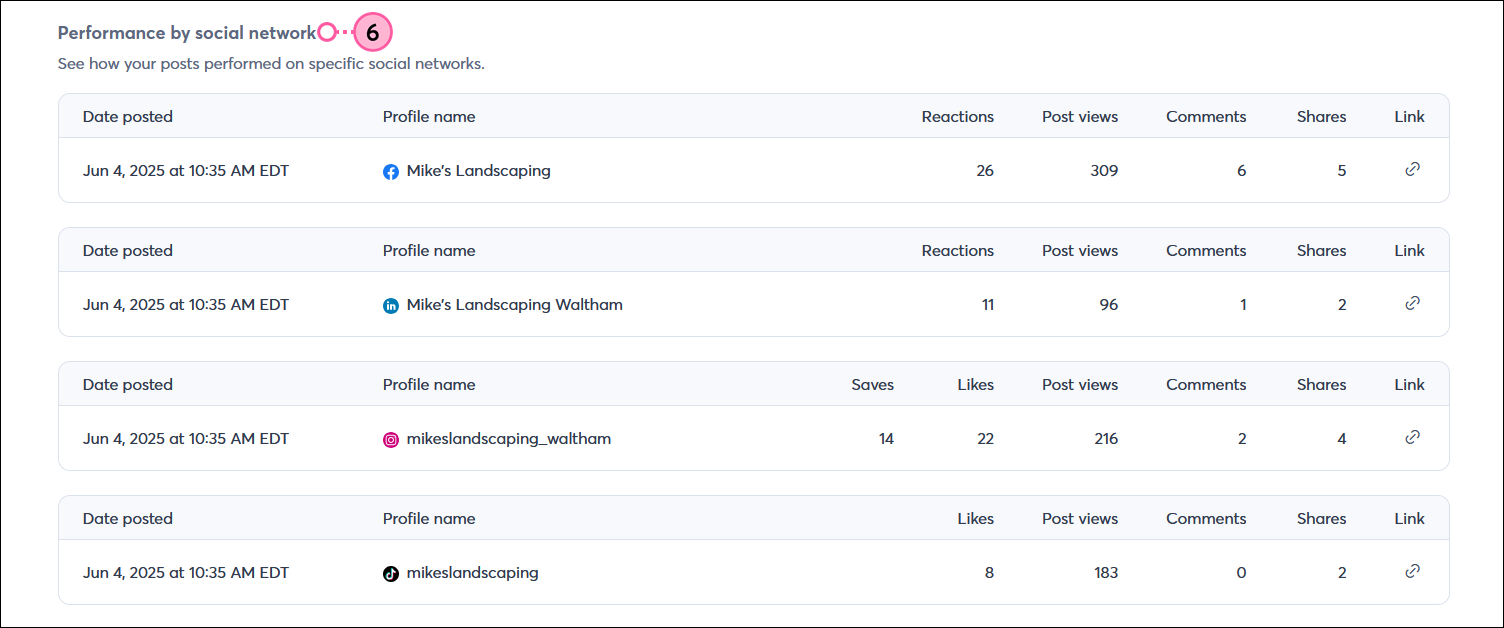Click the Reactions column header in the Facebook table

tap(957, 116)
